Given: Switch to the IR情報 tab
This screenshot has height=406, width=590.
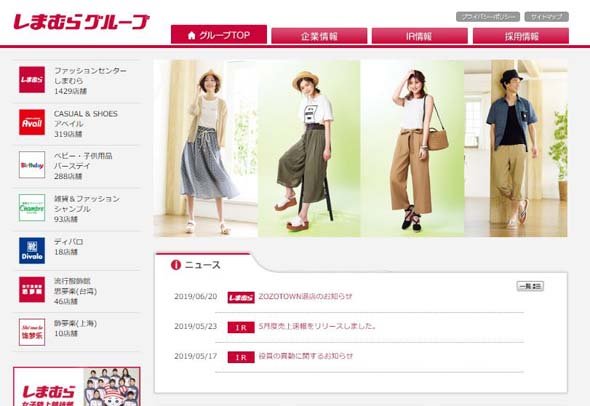Looking at the screenshot, I should point(420,36).
